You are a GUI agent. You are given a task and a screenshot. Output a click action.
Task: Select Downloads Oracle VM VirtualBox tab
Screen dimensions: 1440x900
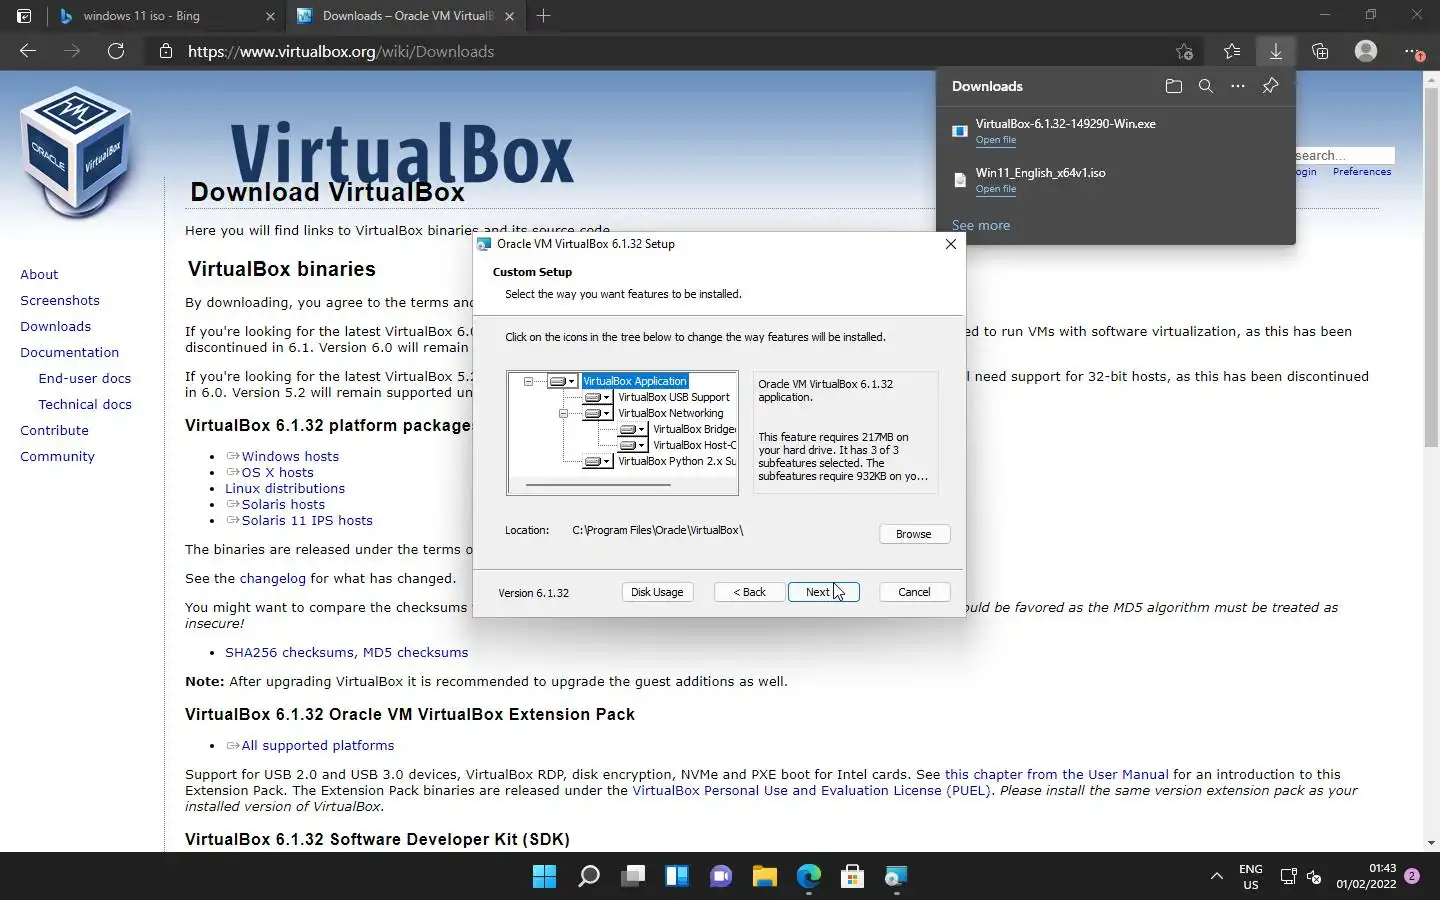pyautogui.click(x=406, y=16)
